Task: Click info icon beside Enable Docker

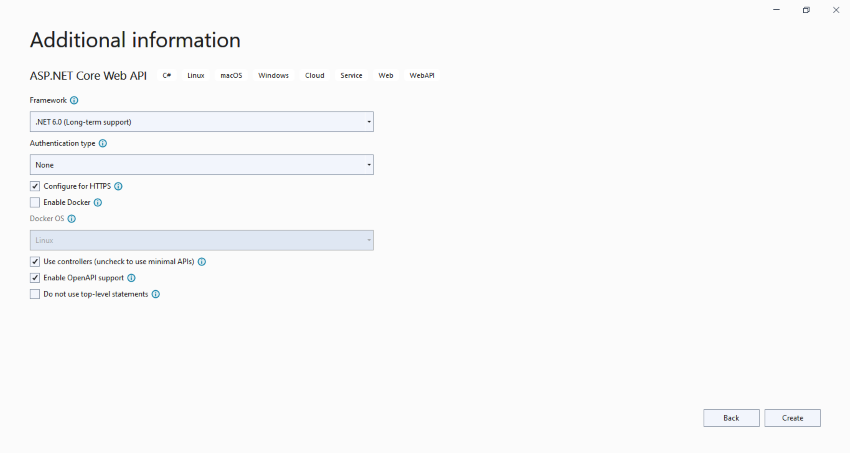Action: (x=98, y=203)
